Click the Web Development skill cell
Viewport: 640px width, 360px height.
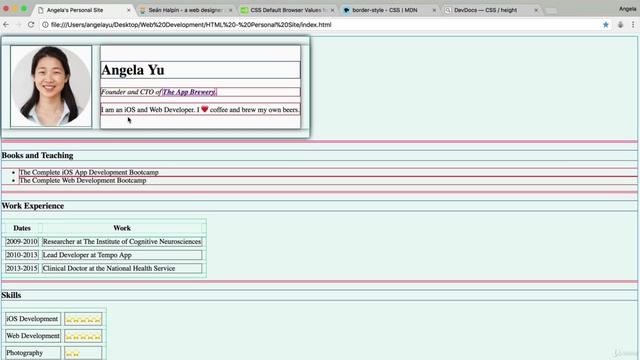coord(33,336)
